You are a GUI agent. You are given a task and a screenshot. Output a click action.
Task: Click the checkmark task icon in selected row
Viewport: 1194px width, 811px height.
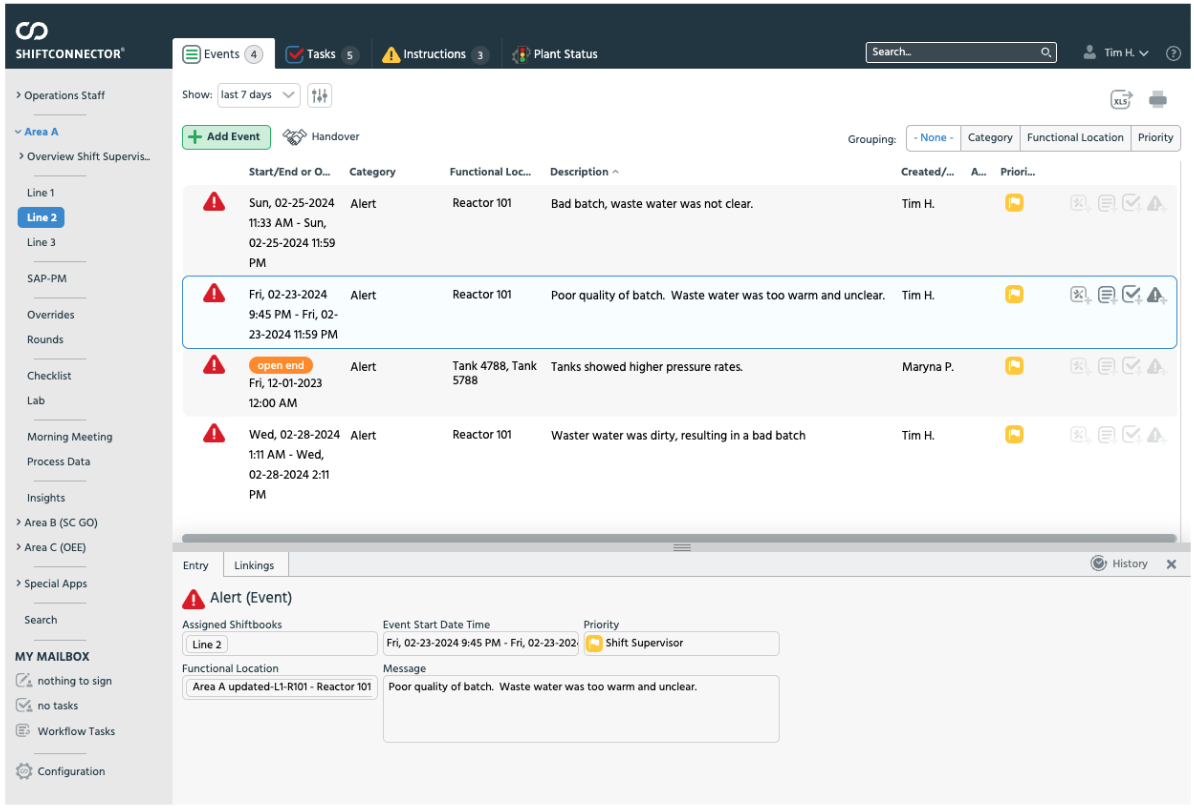[1132, 295]
